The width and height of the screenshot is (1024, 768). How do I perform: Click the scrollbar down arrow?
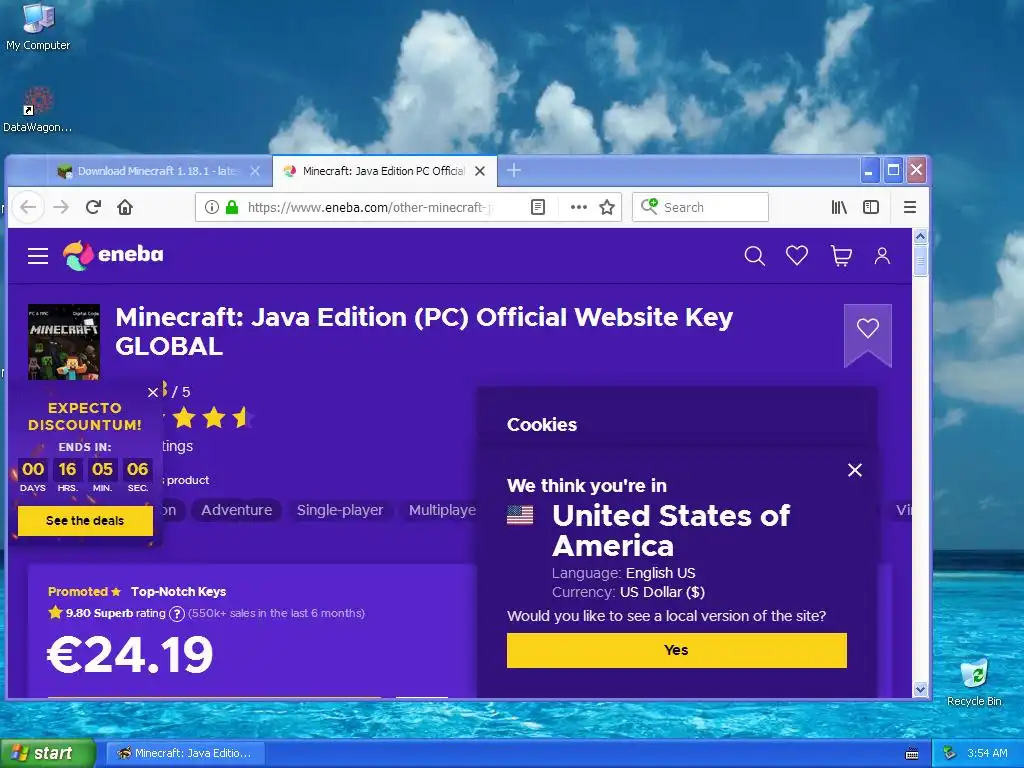point(920,689)
